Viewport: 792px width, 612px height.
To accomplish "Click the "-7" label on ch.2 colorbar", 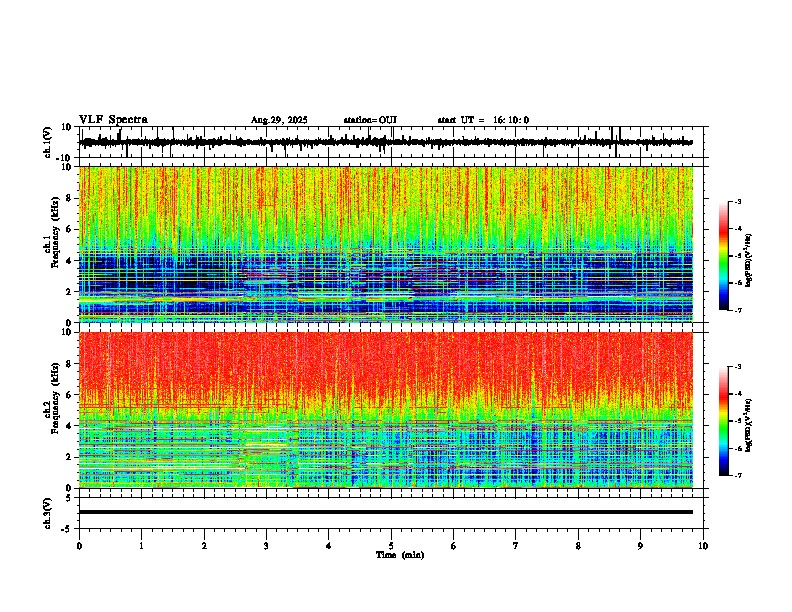I will pyautogui.click(x=737, y=475).
